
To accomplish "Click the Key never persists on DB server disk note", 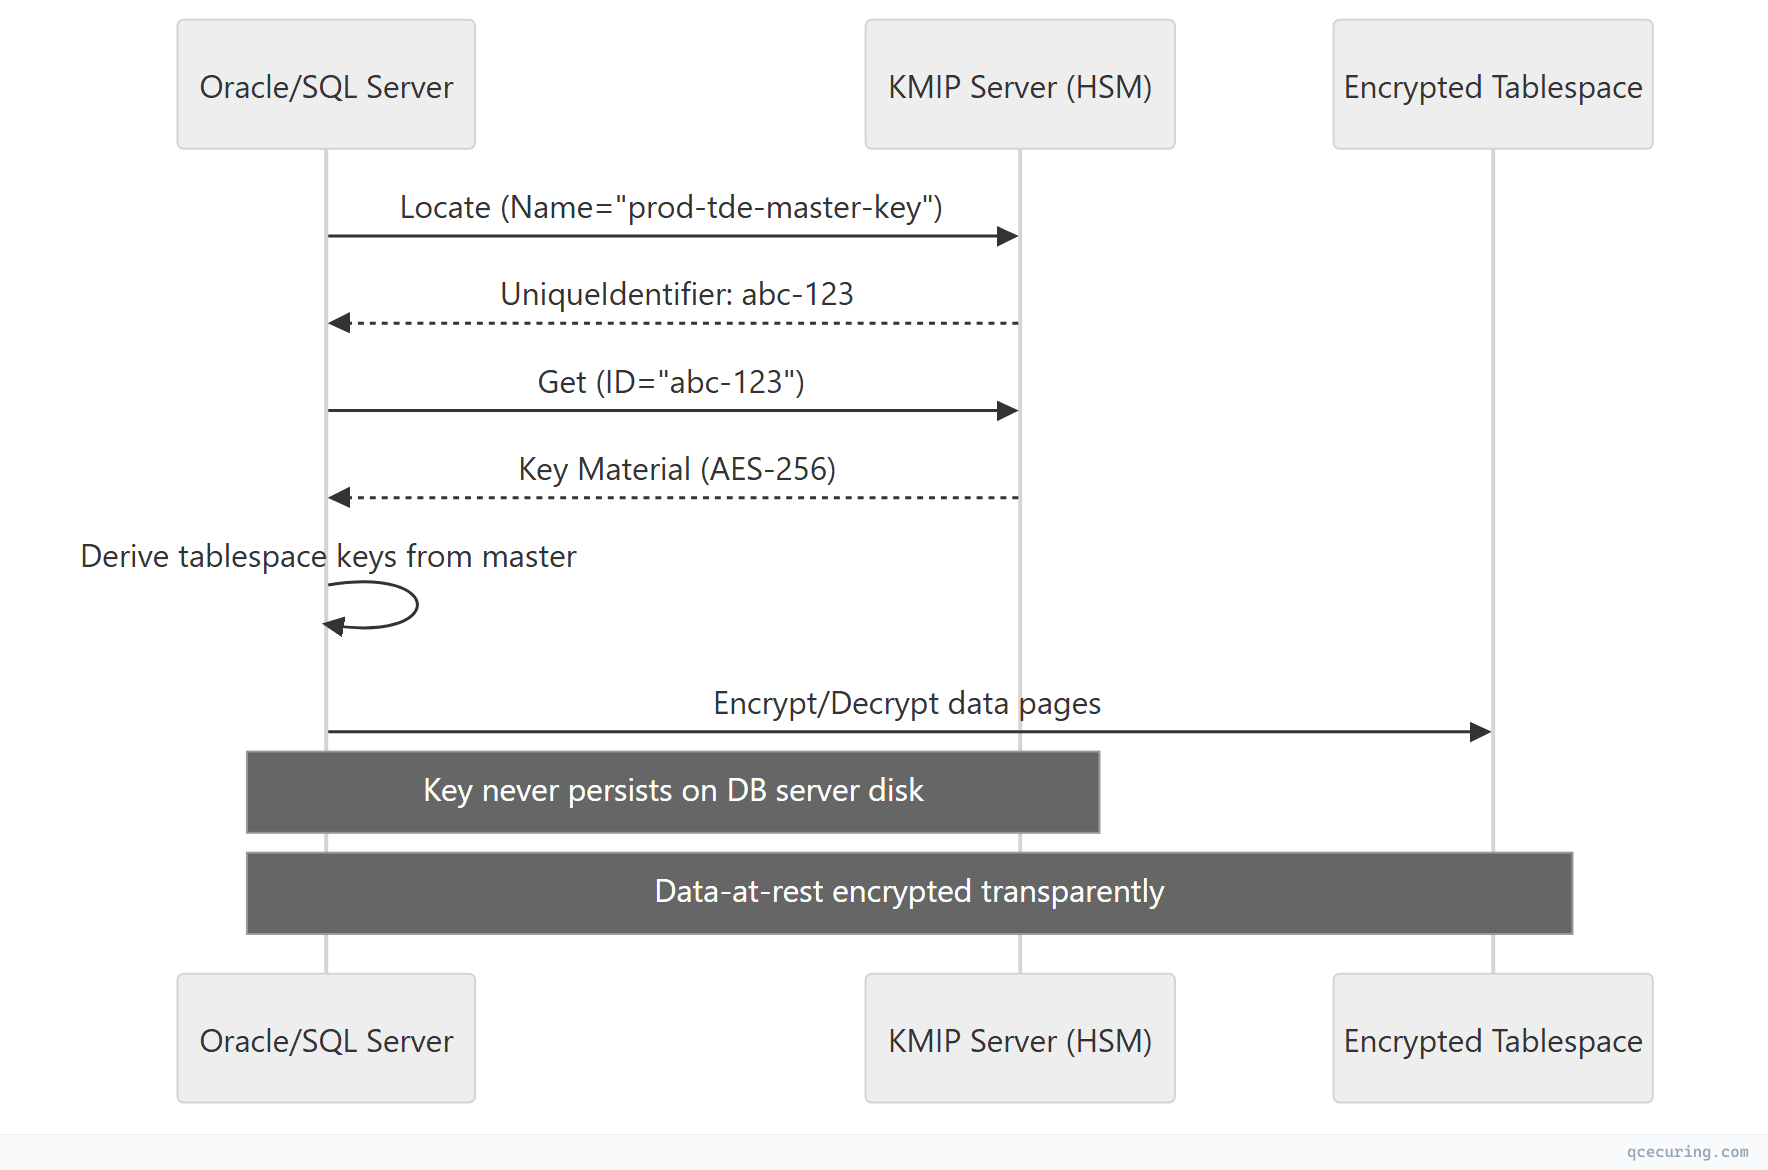I will tap(673, 792).
